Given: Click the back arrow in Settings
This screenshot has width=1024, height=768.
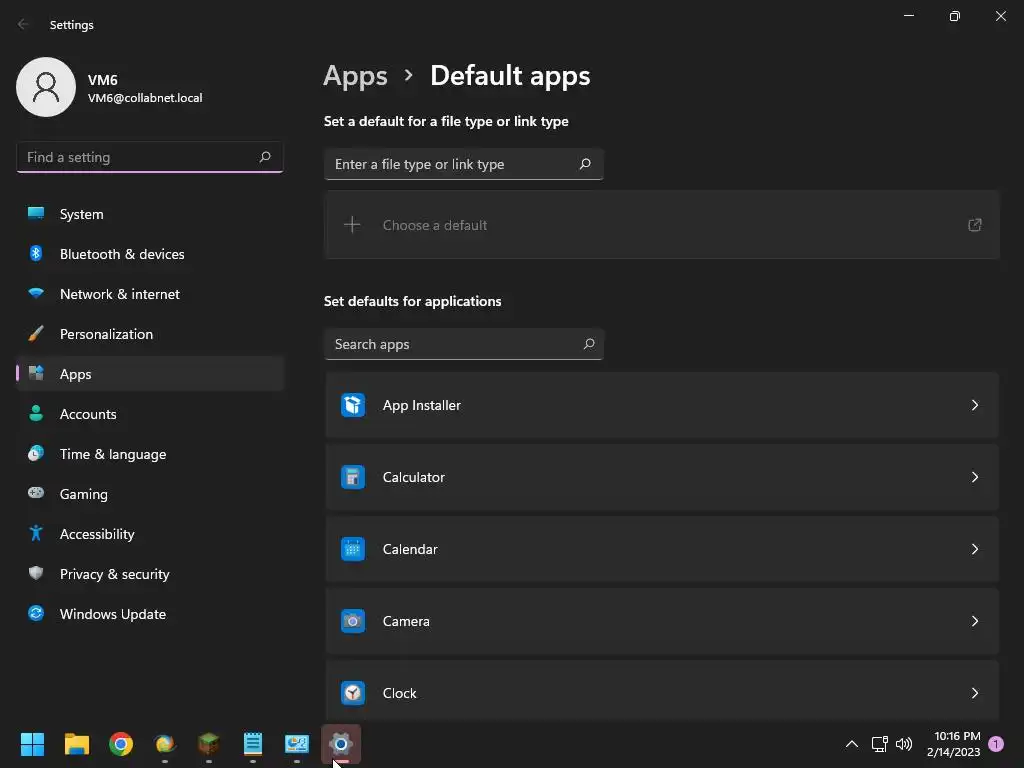Looking at the screenshot, I should tap(24, 25).
